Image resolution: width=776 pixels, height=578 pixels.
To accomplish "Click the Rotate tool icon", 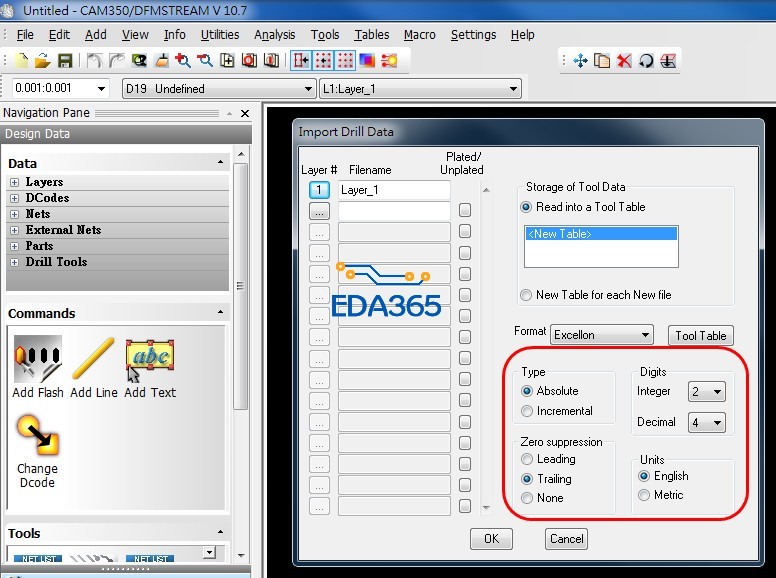I will pos(646,61).
